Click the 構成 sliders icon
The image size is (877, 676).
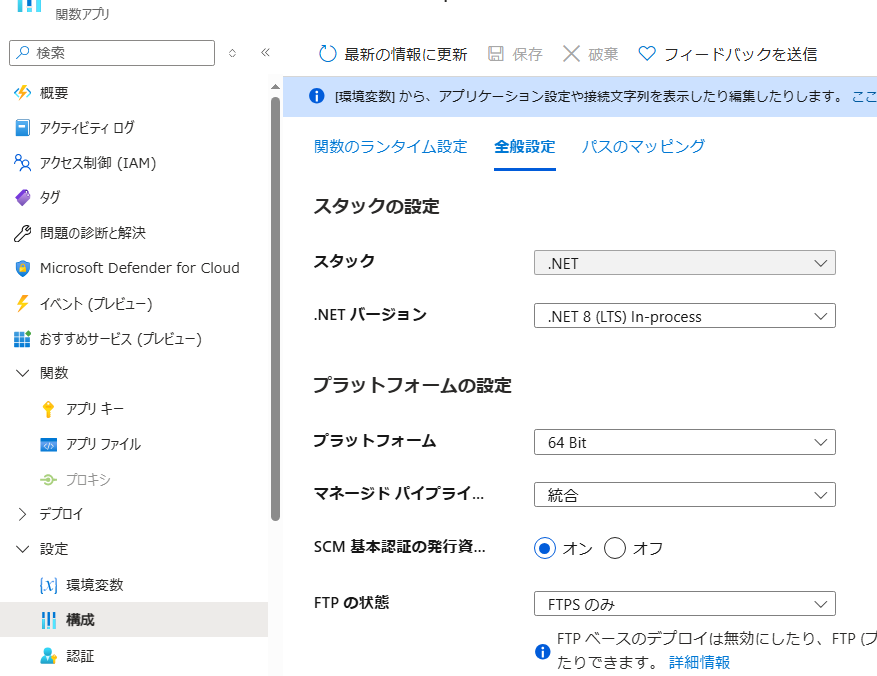point(49,620)
